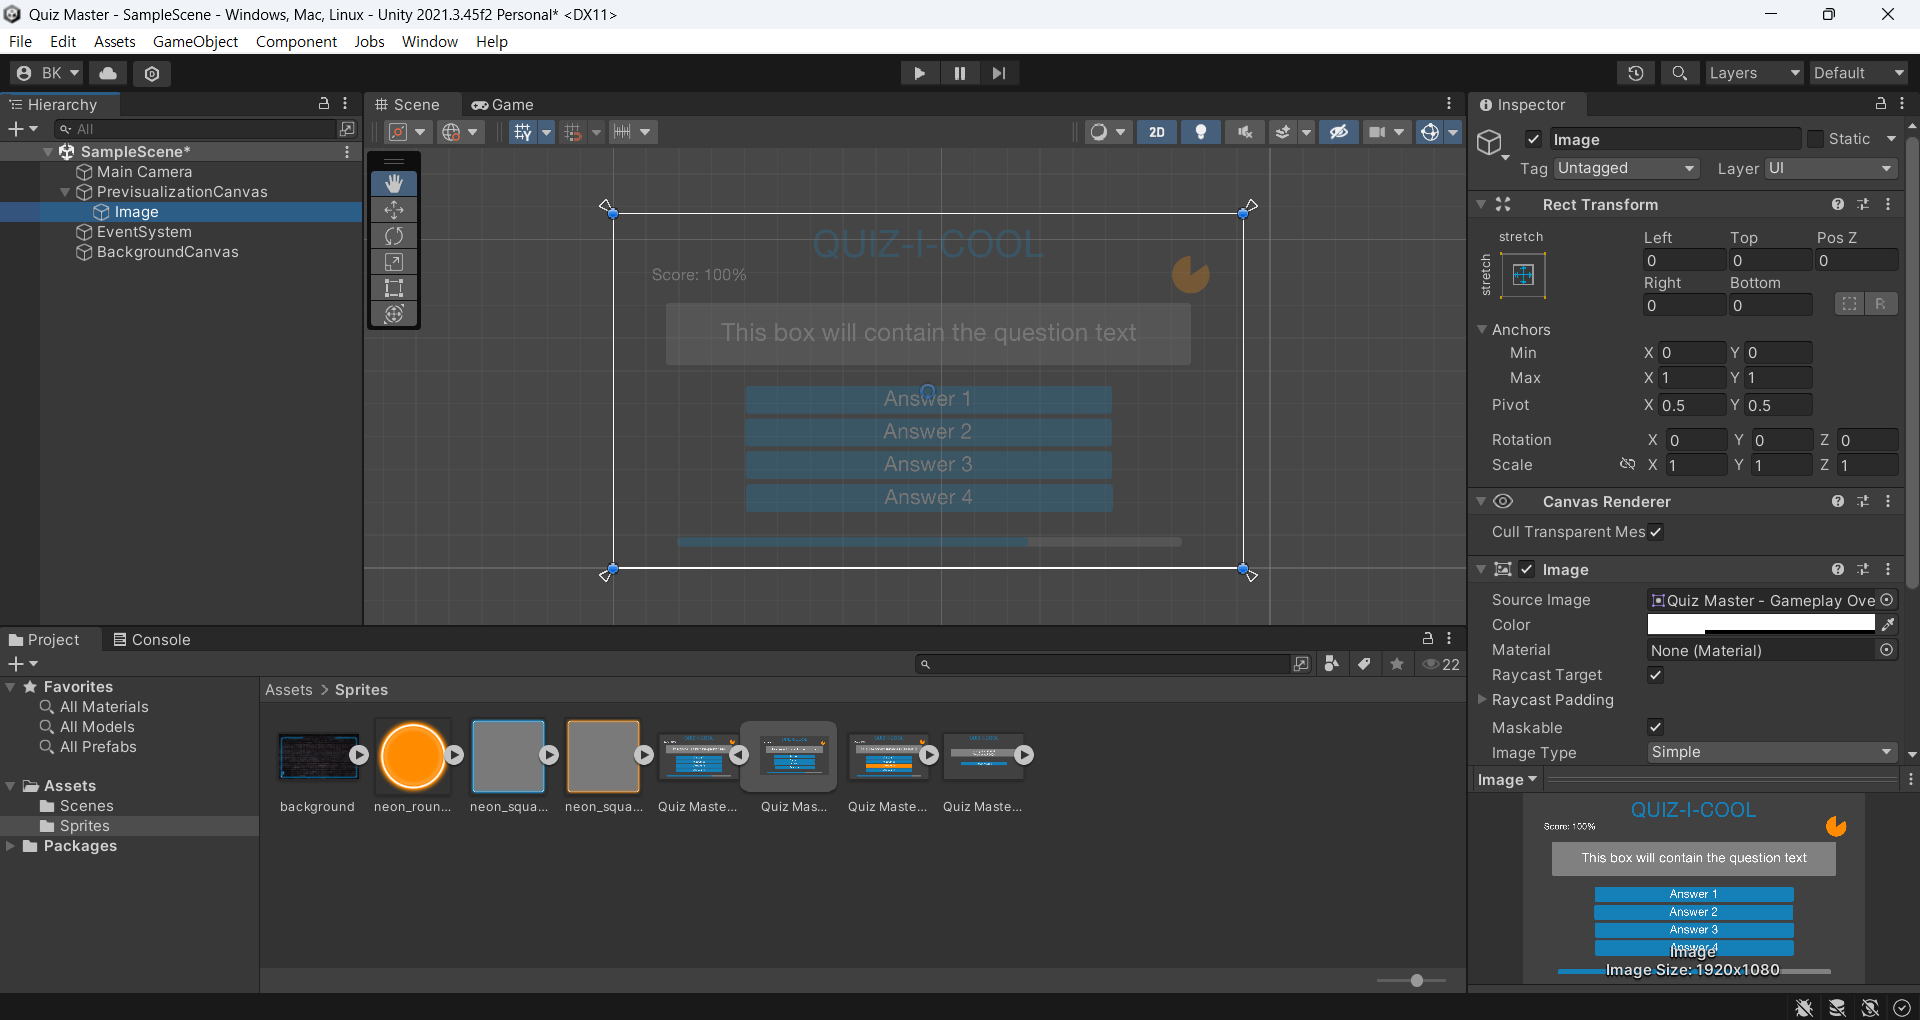Collapse the PrevisualizationCanvas hierarchy item
The image size is (1920, 1020).
coord(66,192)
